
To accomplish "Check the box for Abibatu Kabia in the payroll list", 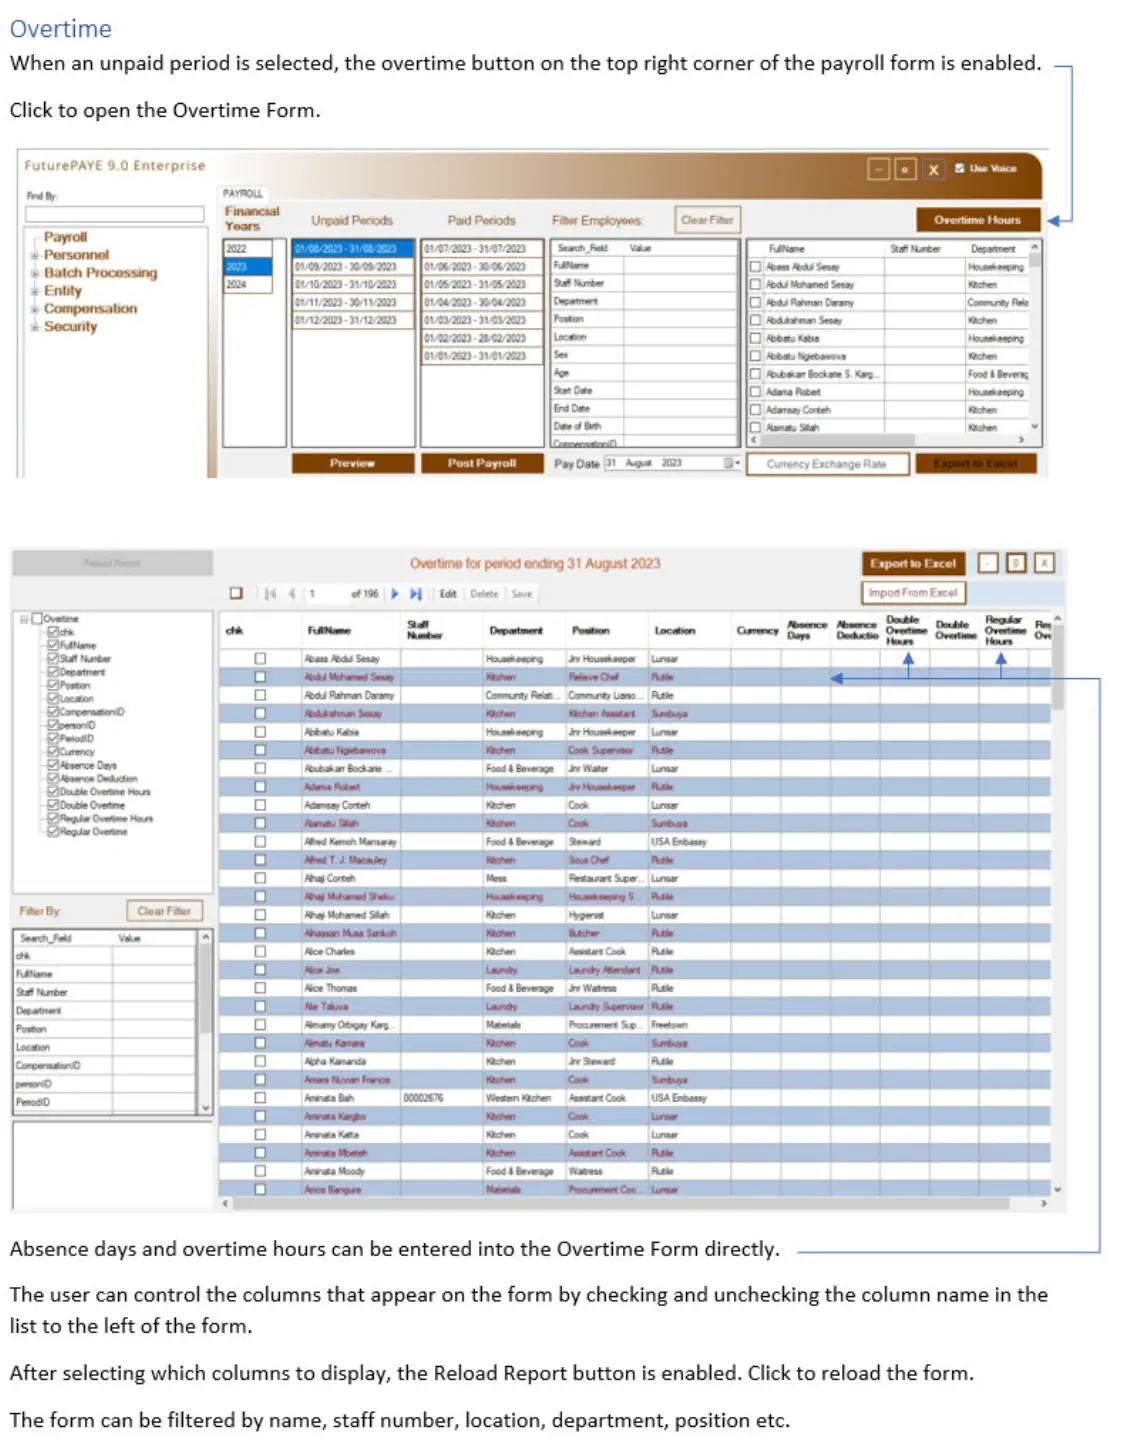I will click(x=757, y=338).
